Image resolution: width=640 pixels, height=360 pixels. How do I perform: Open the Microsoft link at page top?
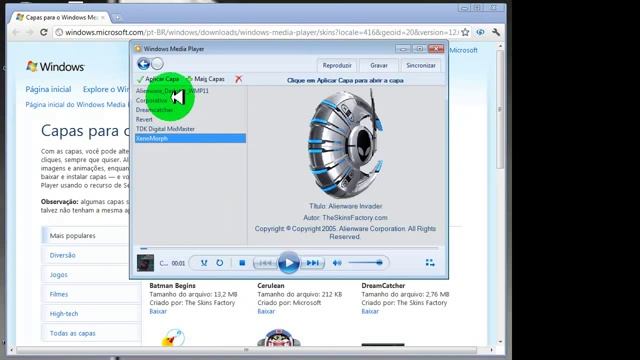pos(463,50)
